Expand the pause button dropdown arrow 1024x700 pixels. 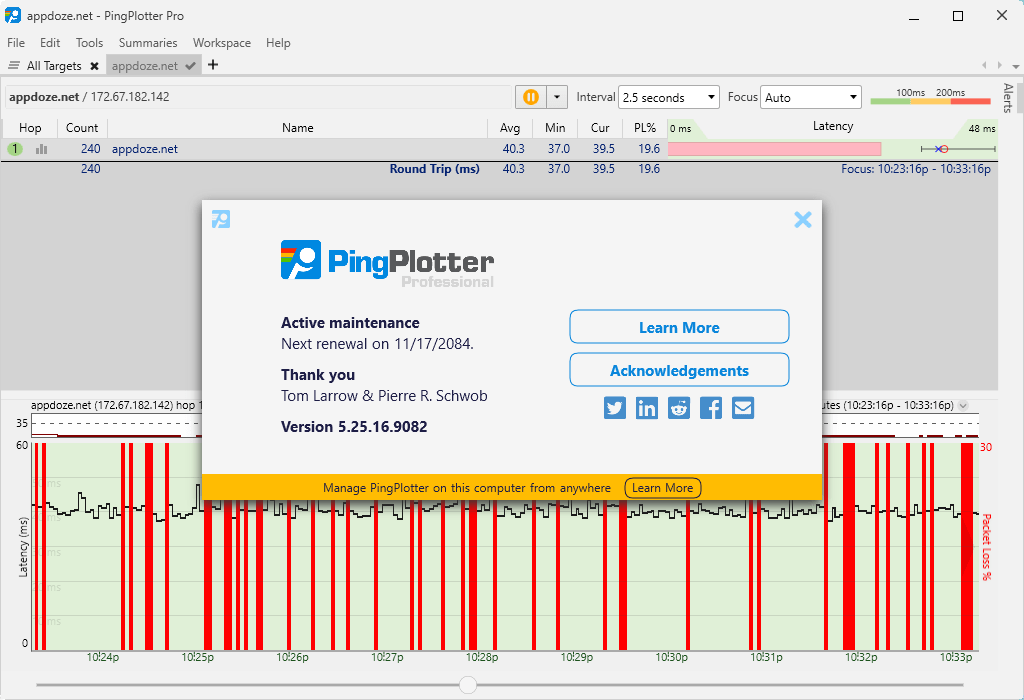pyautogui.click(x=556, y=97)
